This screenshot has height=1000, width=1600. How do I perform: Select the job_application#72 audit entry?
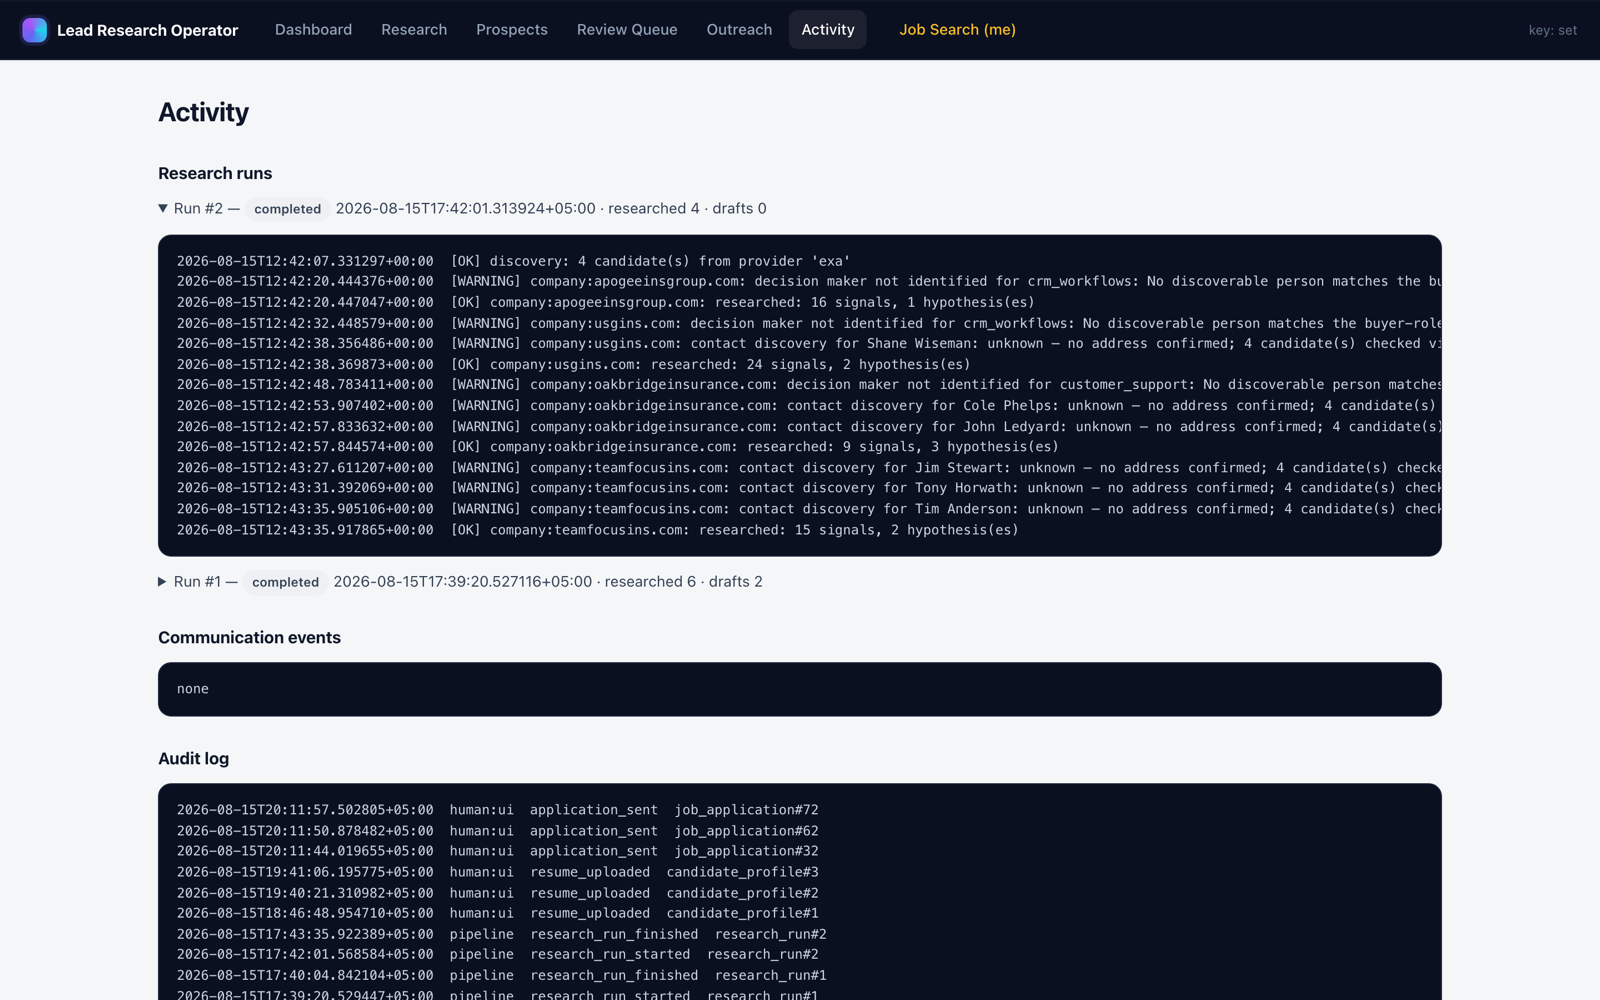[497, 810]
